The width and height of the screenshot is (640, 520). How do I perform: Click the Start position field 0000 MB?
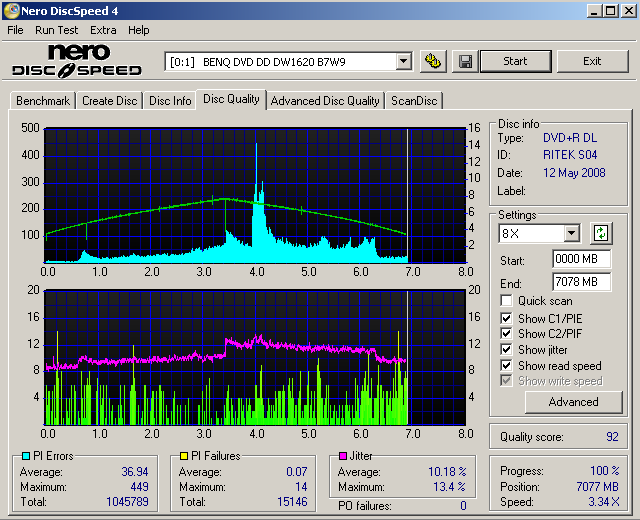(x=581, y=259)
